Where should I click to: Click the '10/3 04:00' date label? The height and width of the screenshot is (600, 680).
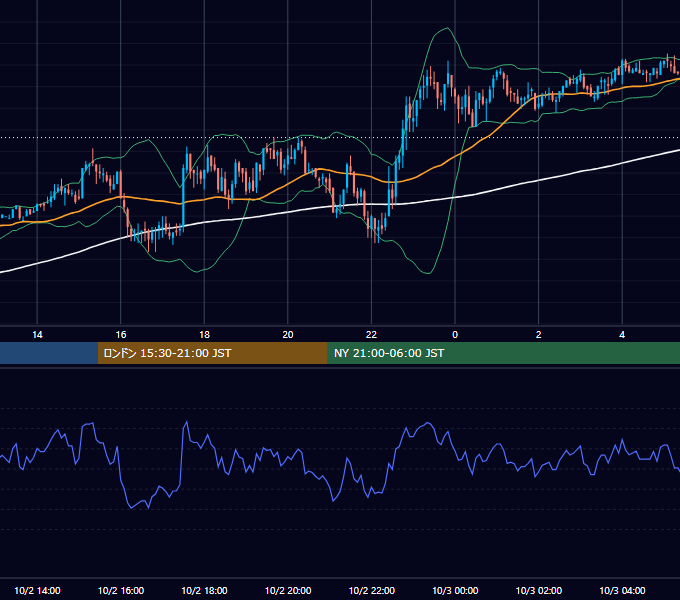622,590
